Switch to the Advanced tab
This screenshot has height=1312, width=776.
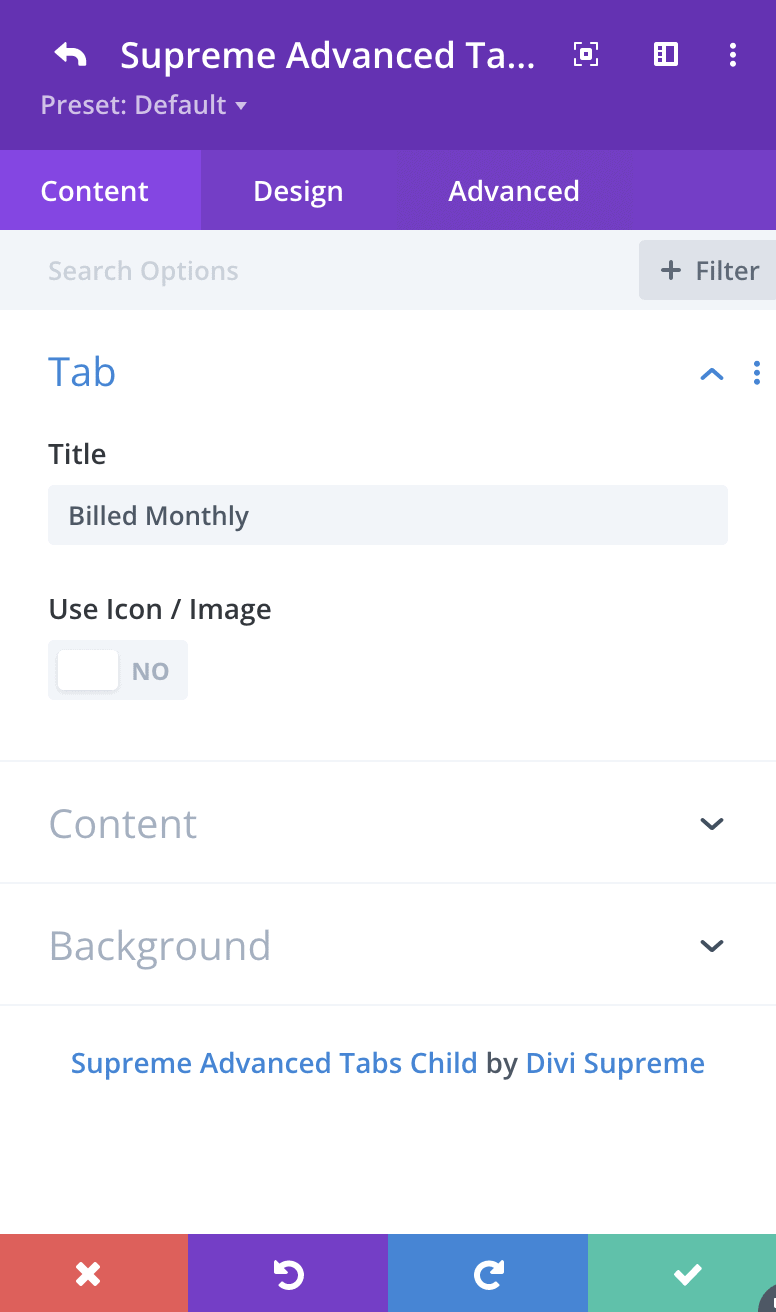click(x=514, y=191)
